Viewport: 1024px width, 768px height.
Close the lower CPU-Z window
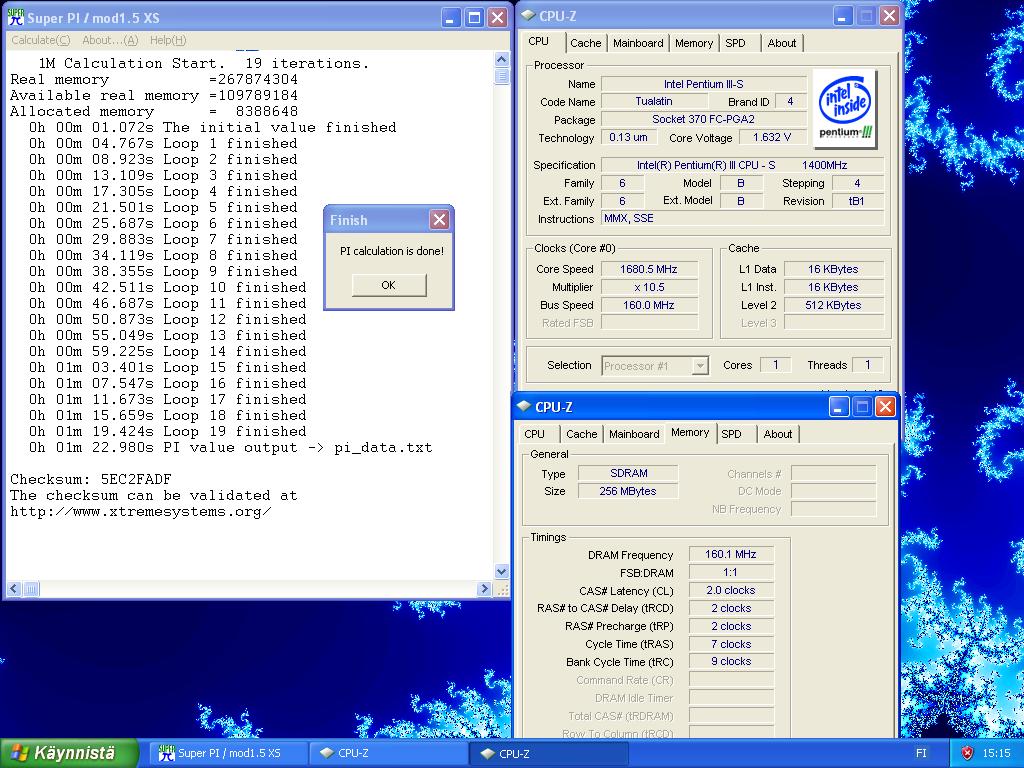tap(886, 407)
